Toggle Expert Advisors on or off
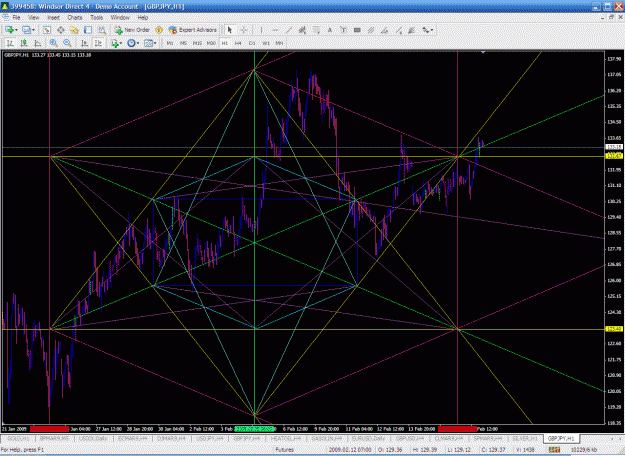This screenshot has width=625, height=456. [193, 30]
